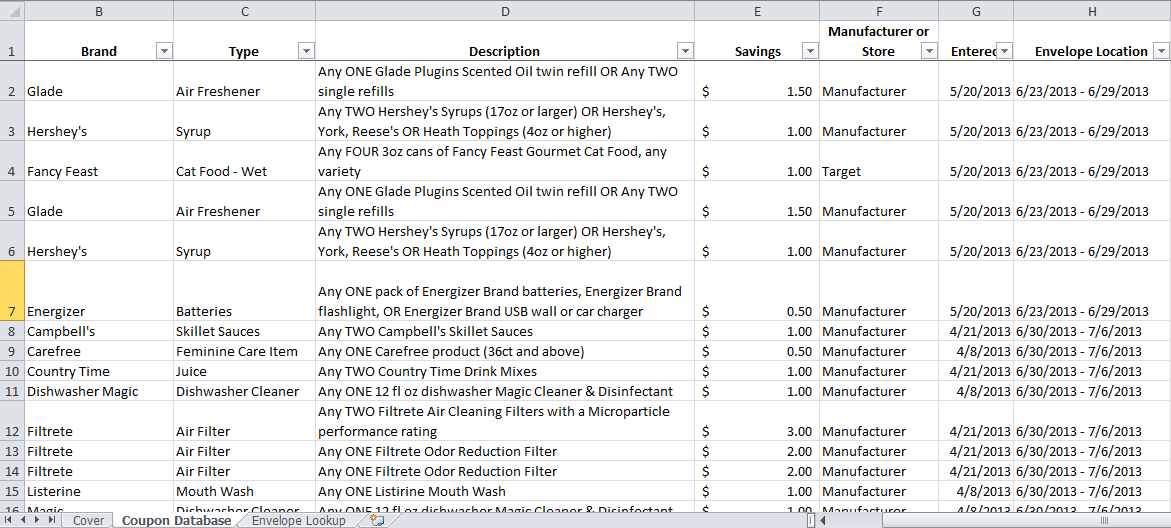The width and height of the screenshot is (1171, 528).
Task: Click the Listerine brand cell
Action: pos(99,491)
